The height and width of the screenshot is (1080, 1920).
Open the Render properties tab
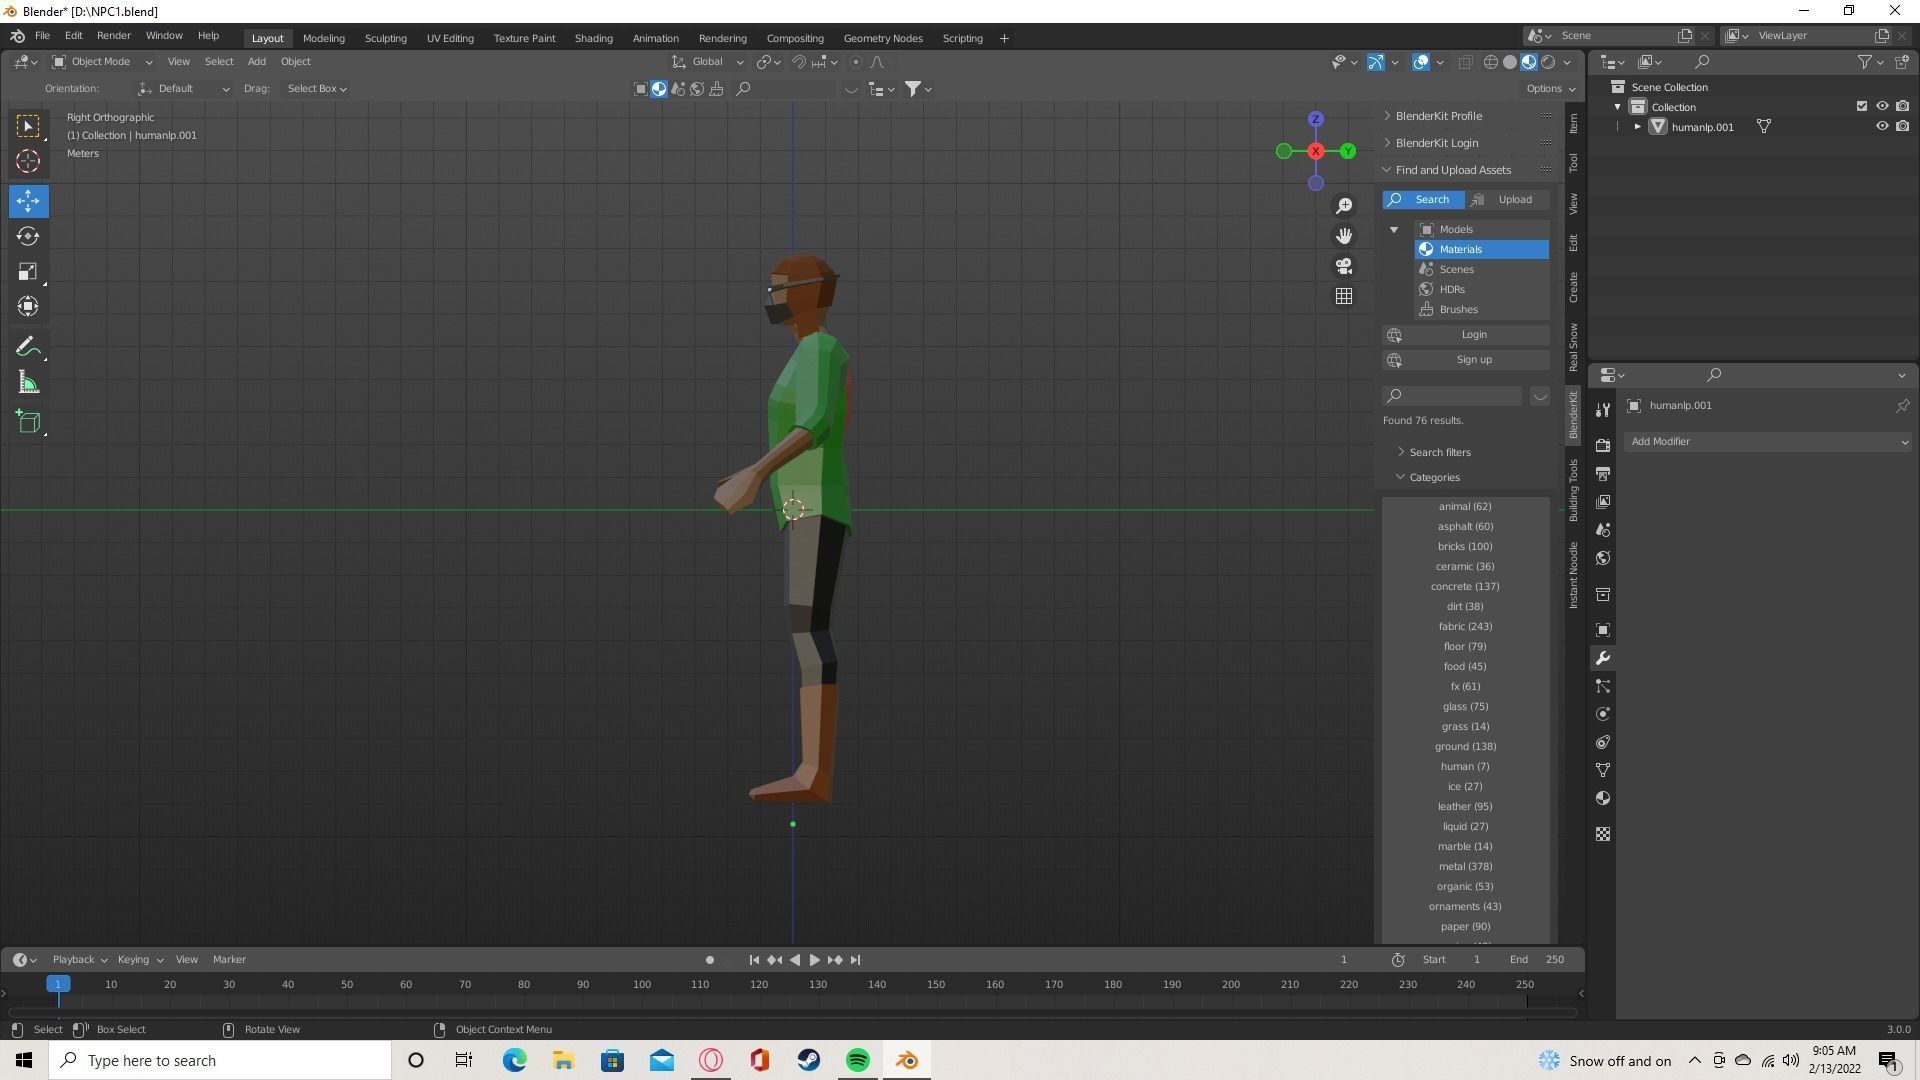[1603, 445]
